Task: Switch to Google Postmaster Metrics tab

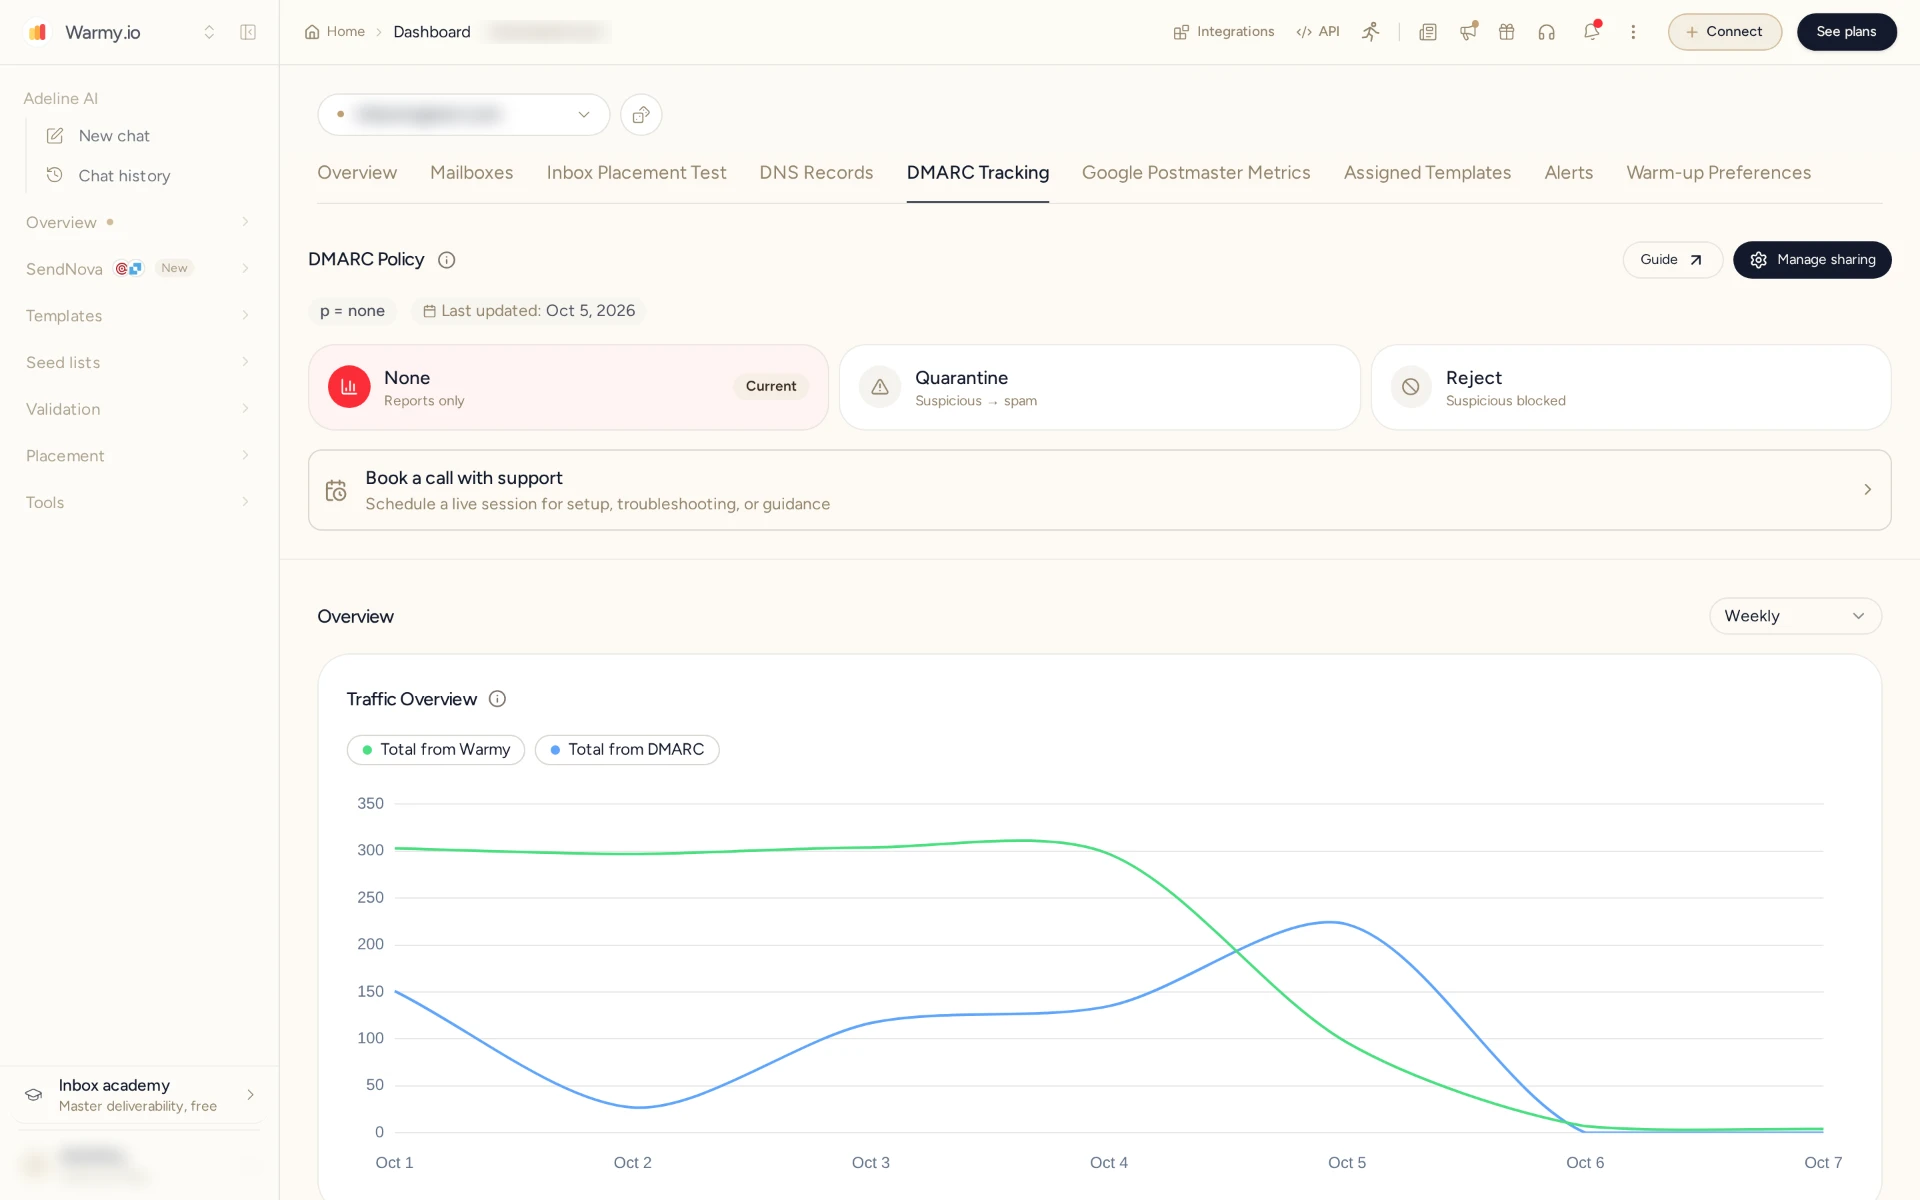Action: click(x=1196, y=173)
